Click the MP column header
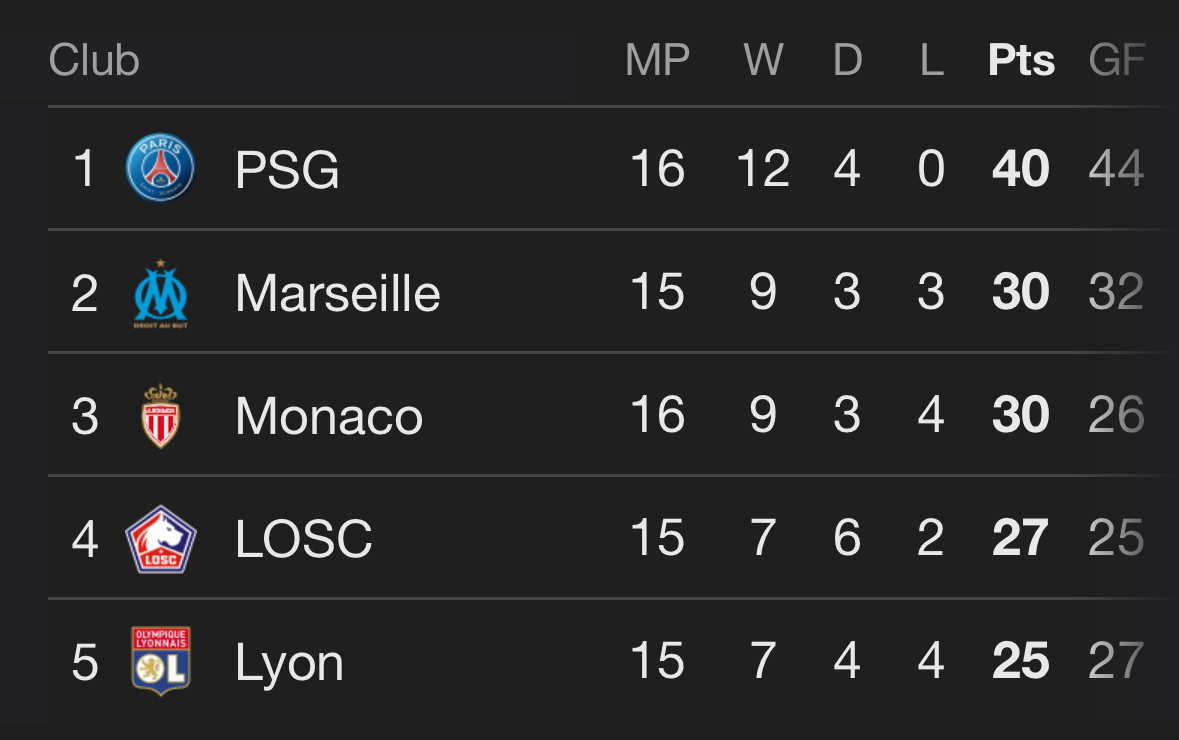Screen dimensions: 1179x740 (657, 60)
